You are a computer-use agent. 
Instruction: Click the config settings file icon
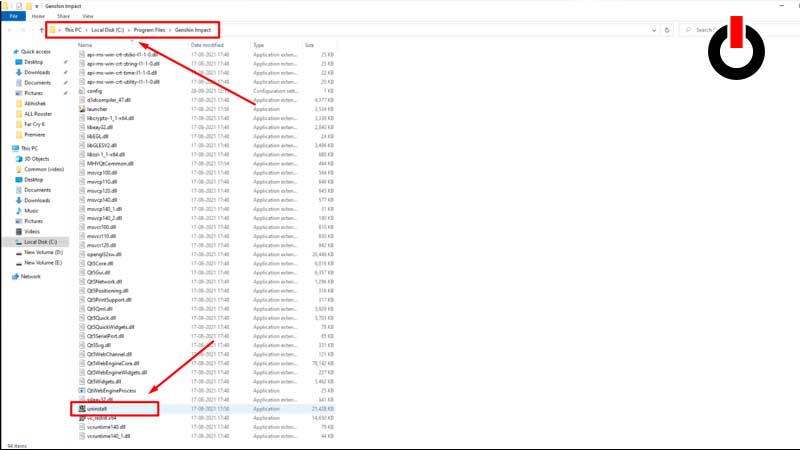82,91
